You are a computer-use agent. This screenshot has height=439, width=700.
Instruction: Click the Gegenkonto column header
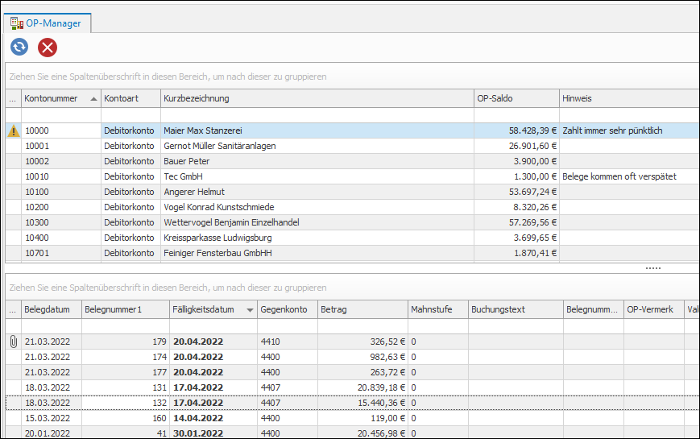(x=288, y=309)
